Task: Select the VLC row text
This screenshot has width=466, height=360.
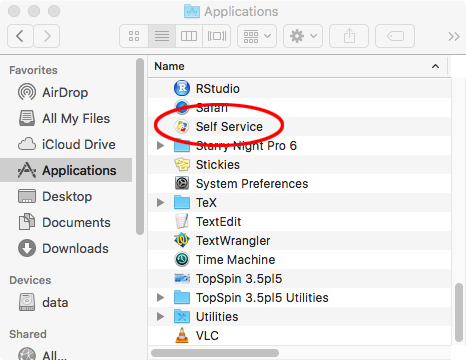Action: click(x=207, y=336)
